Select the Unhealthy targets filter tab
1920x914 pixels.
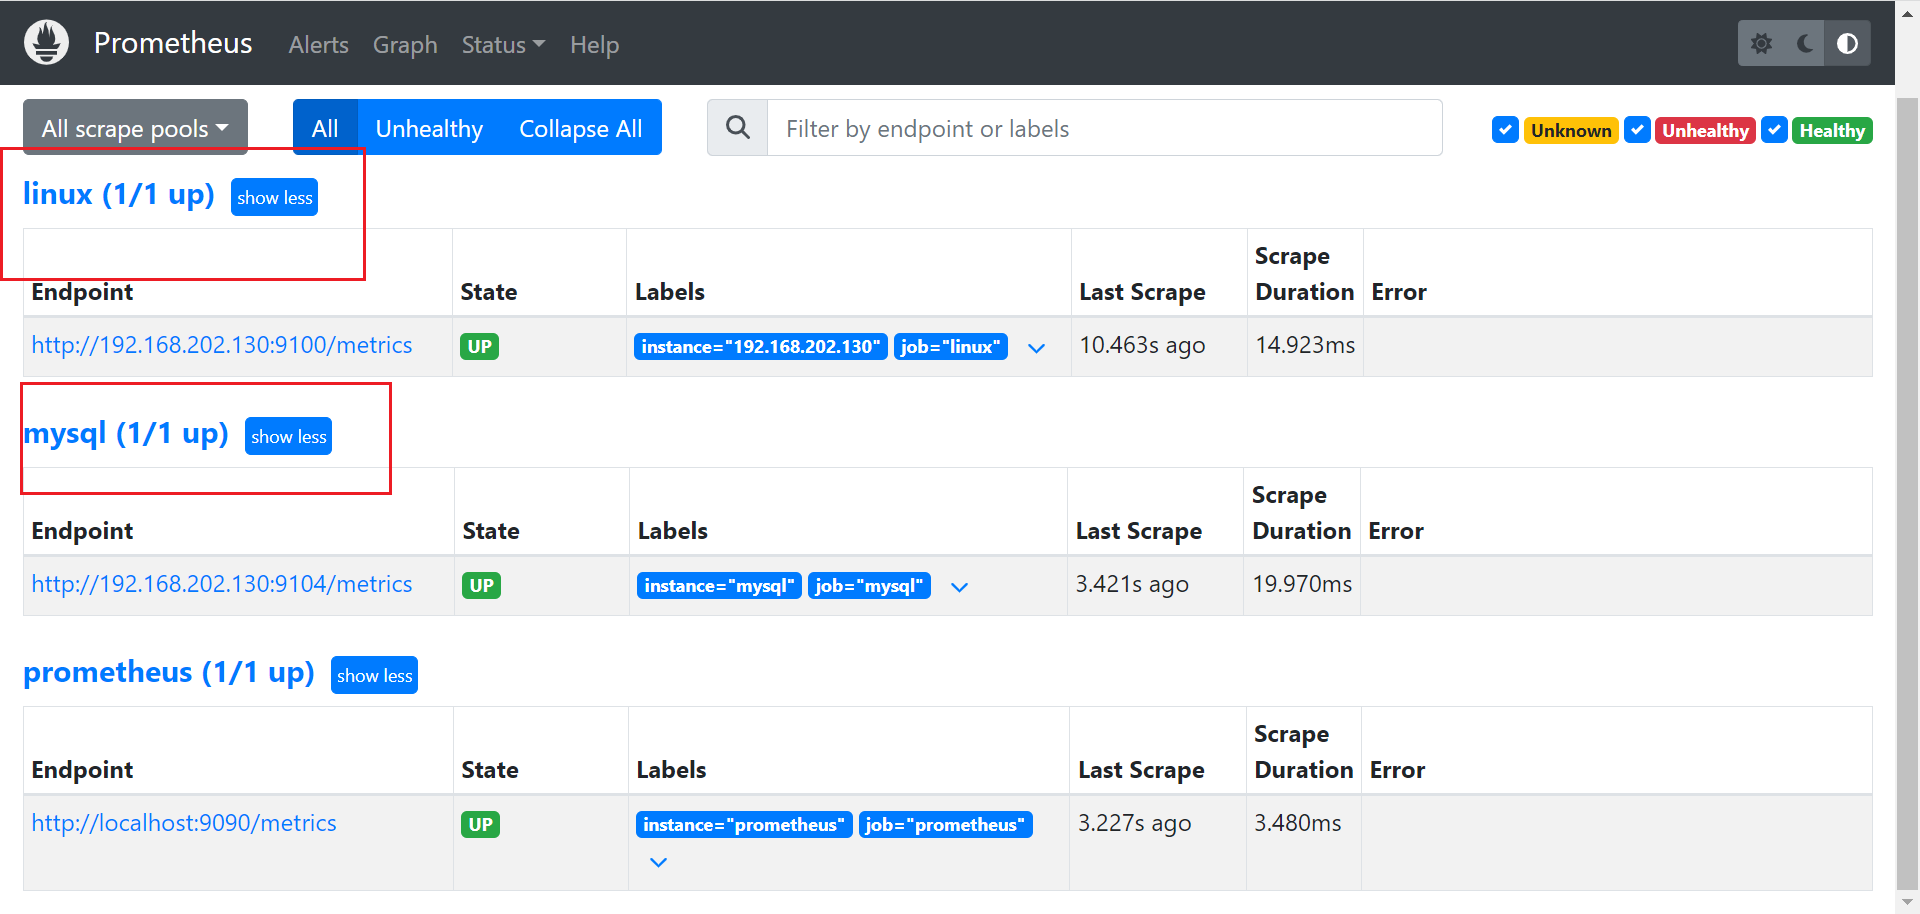click(x=429, y=127)
